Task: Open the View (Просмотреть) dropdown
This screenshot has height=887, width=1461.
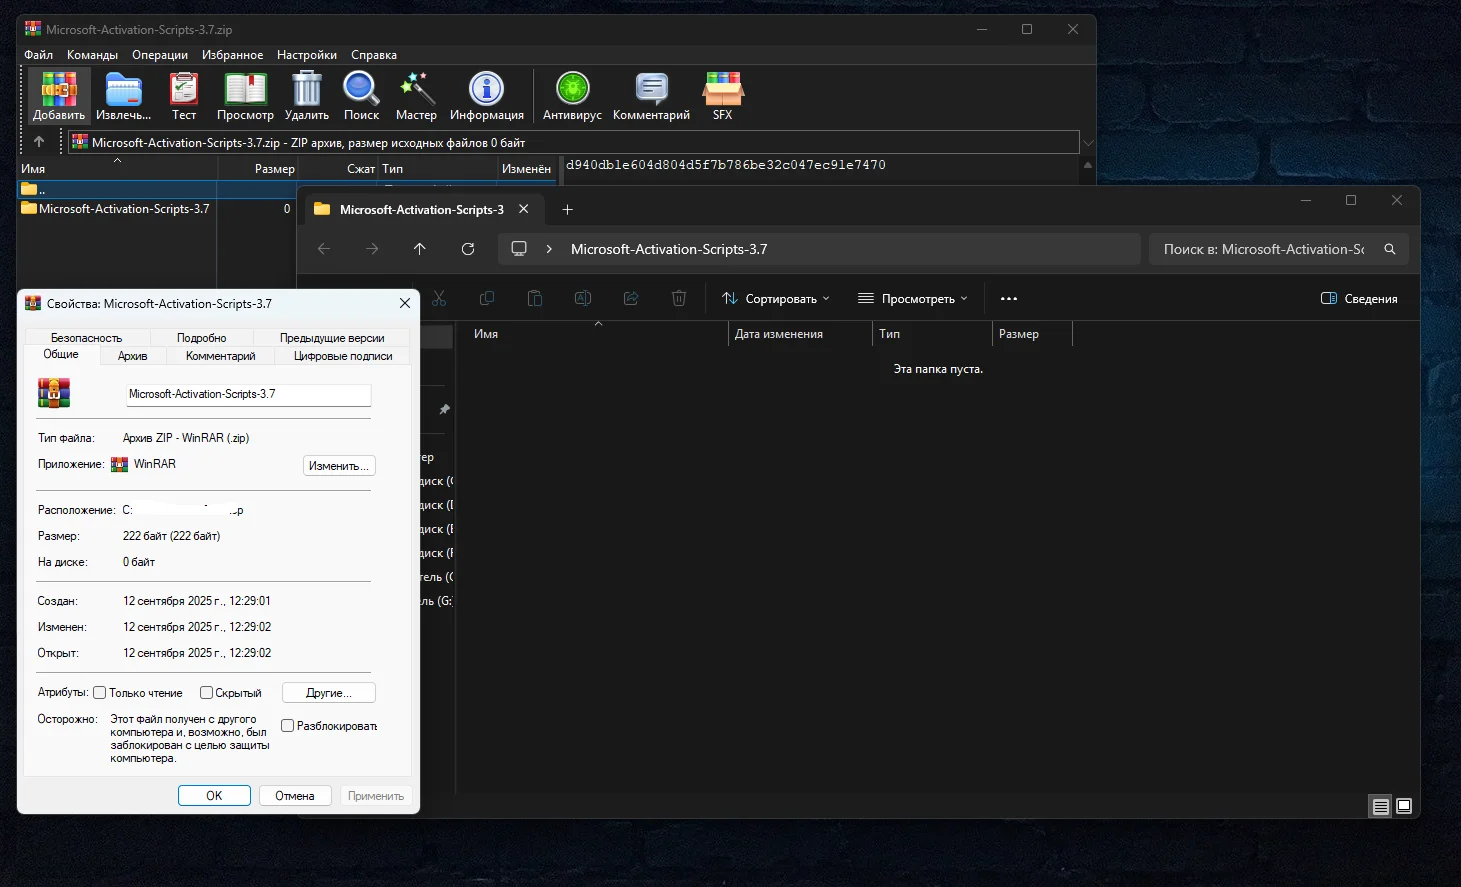Action: [913, 299]
